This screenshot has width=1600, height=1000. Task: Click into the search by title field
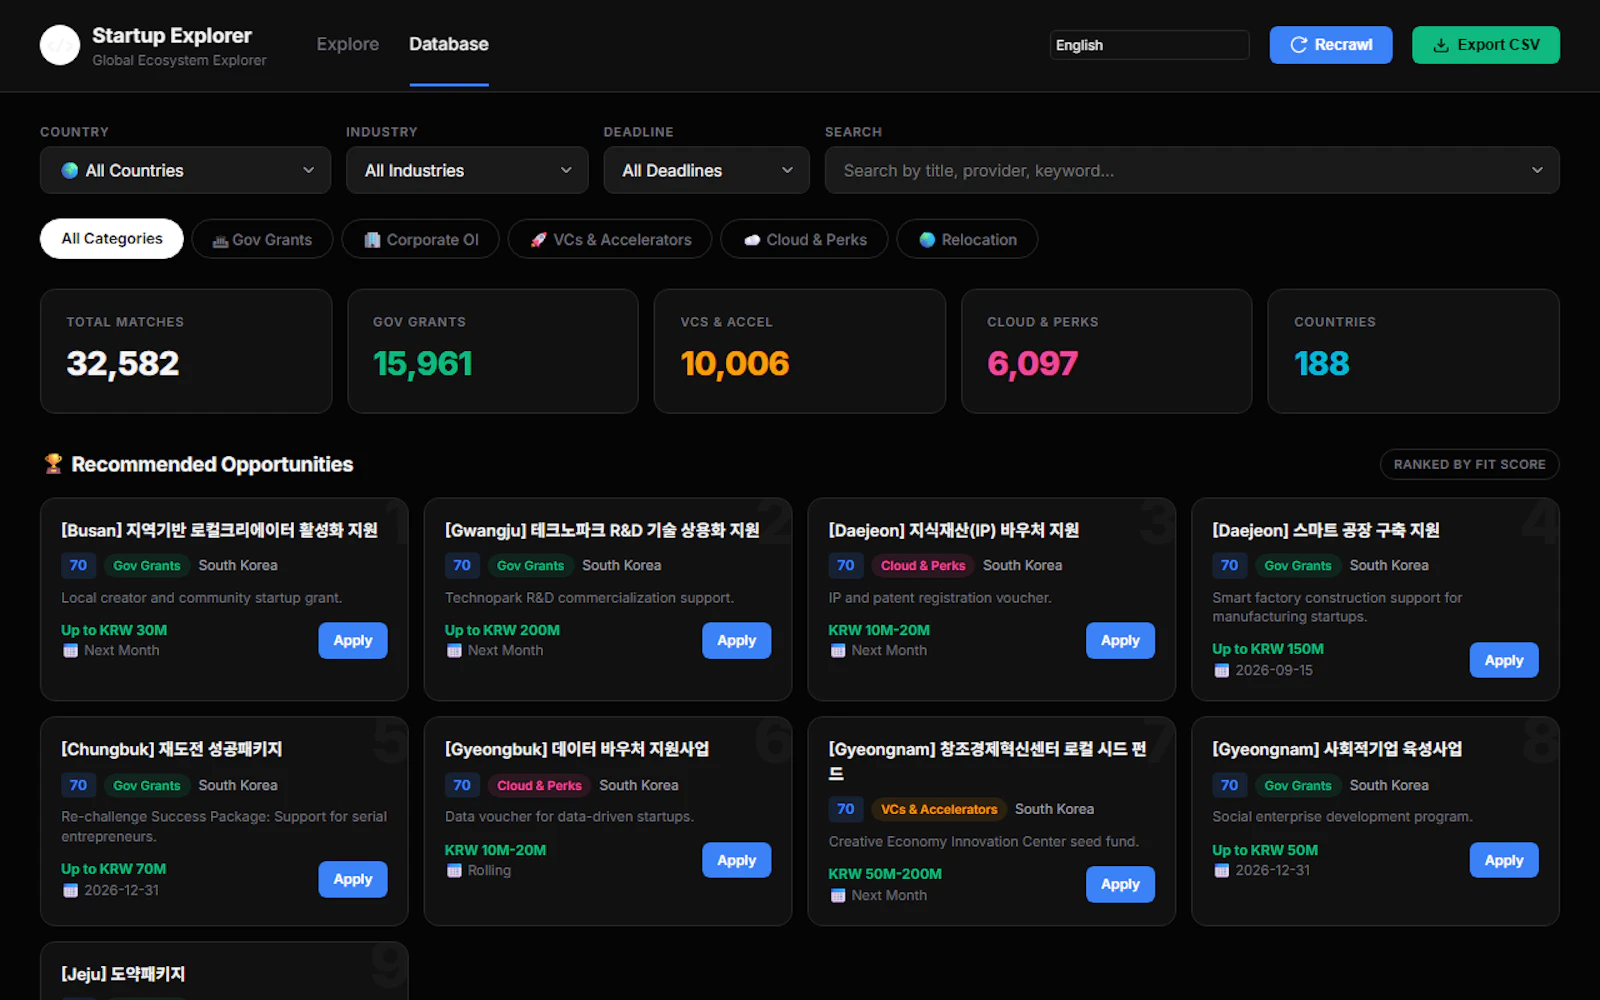[x=1192, y=170]
